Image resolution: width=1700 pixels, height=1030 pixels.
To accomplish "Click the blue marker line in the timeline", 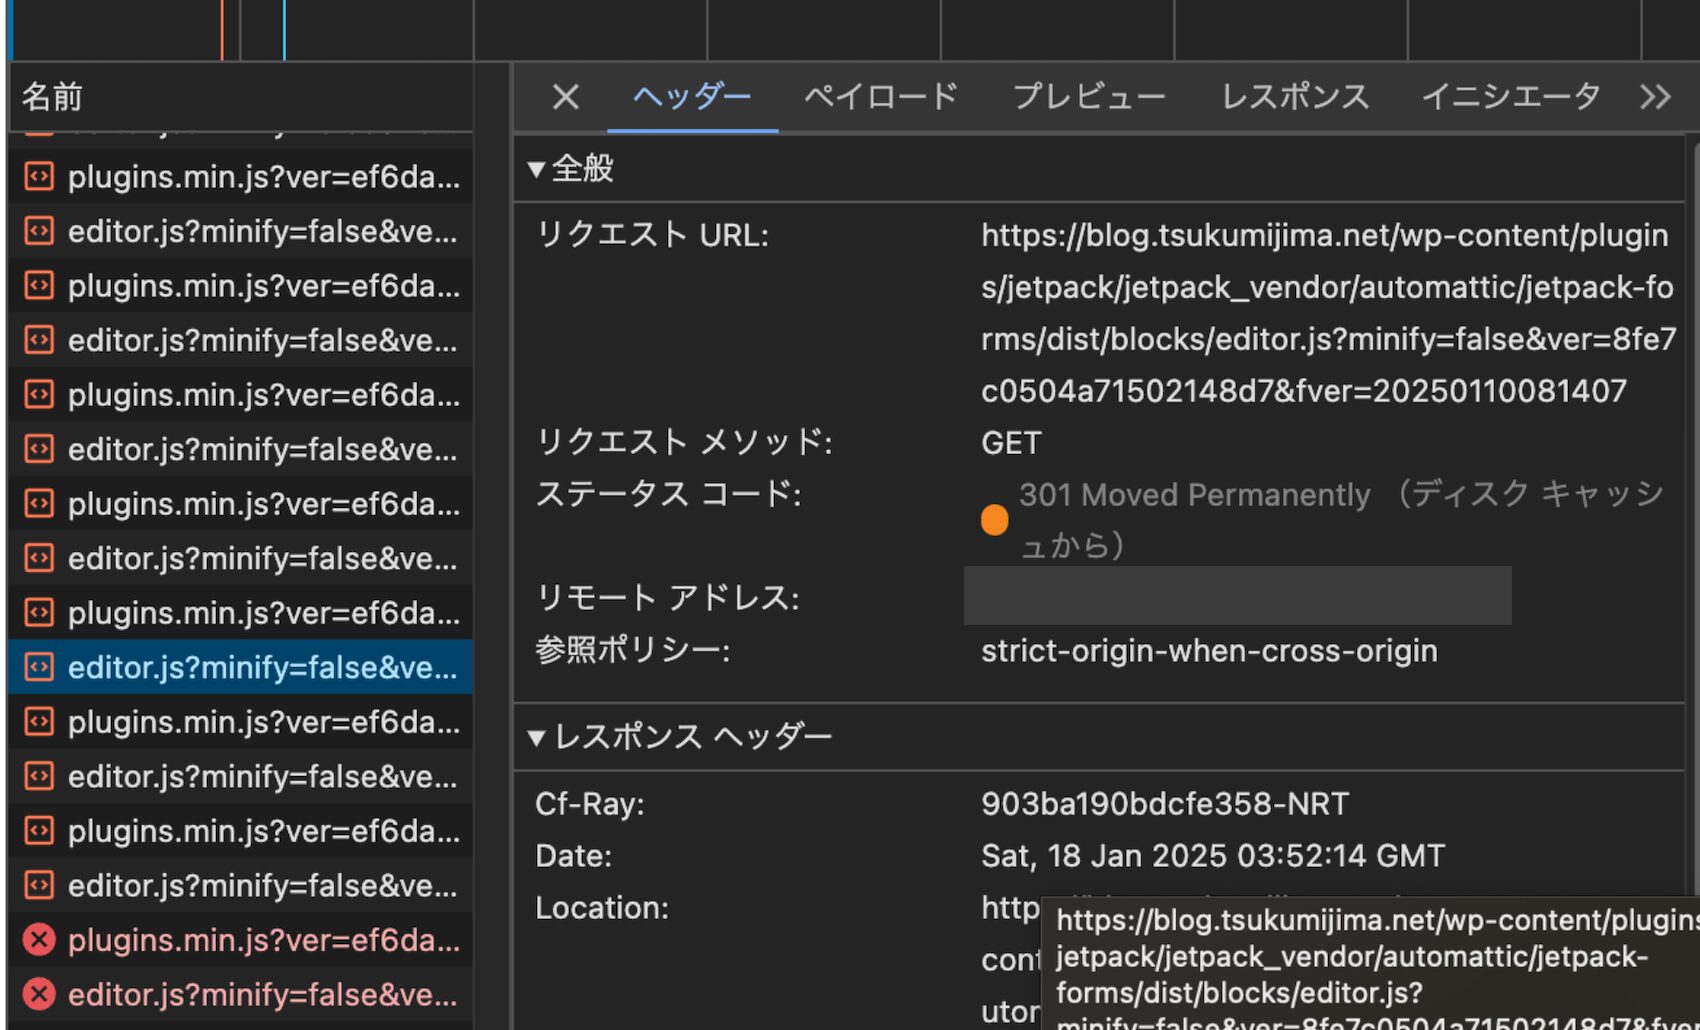I will [284, 30].
